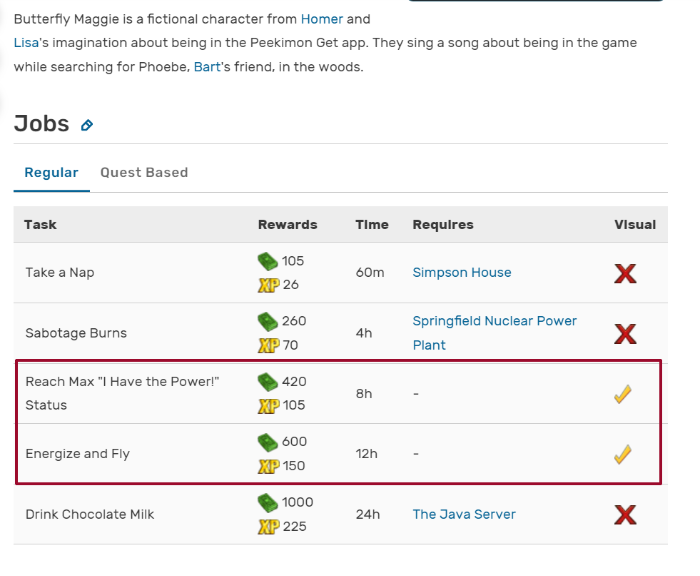Image resolution: width=700 pixels, height=576 pixels.
Task: Open The Java Server link
Action: tap(464, 515)
